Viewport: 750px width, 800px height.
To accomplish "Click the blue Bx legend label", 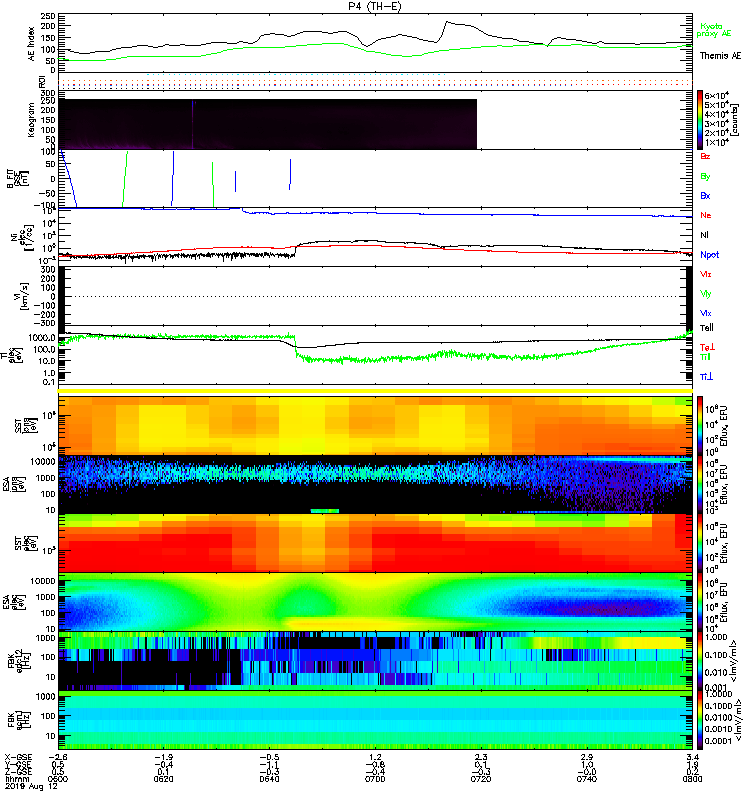I will (705, 196).
